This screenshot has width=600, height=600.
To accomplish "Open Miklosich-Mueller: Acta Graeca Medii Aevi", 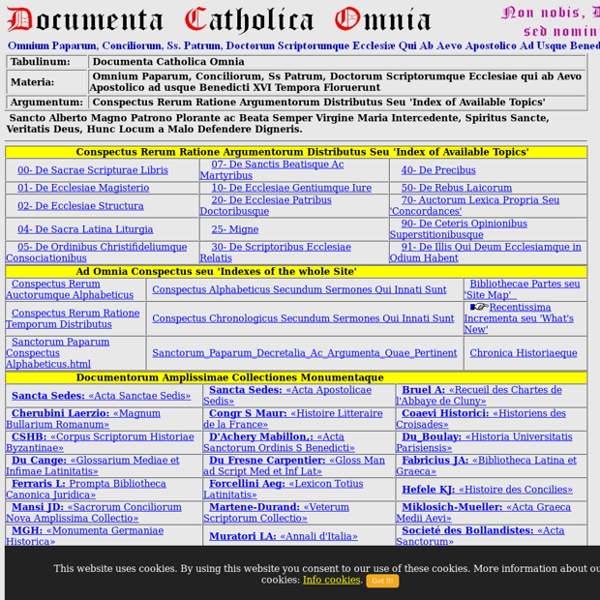I will tap(484, 512).
